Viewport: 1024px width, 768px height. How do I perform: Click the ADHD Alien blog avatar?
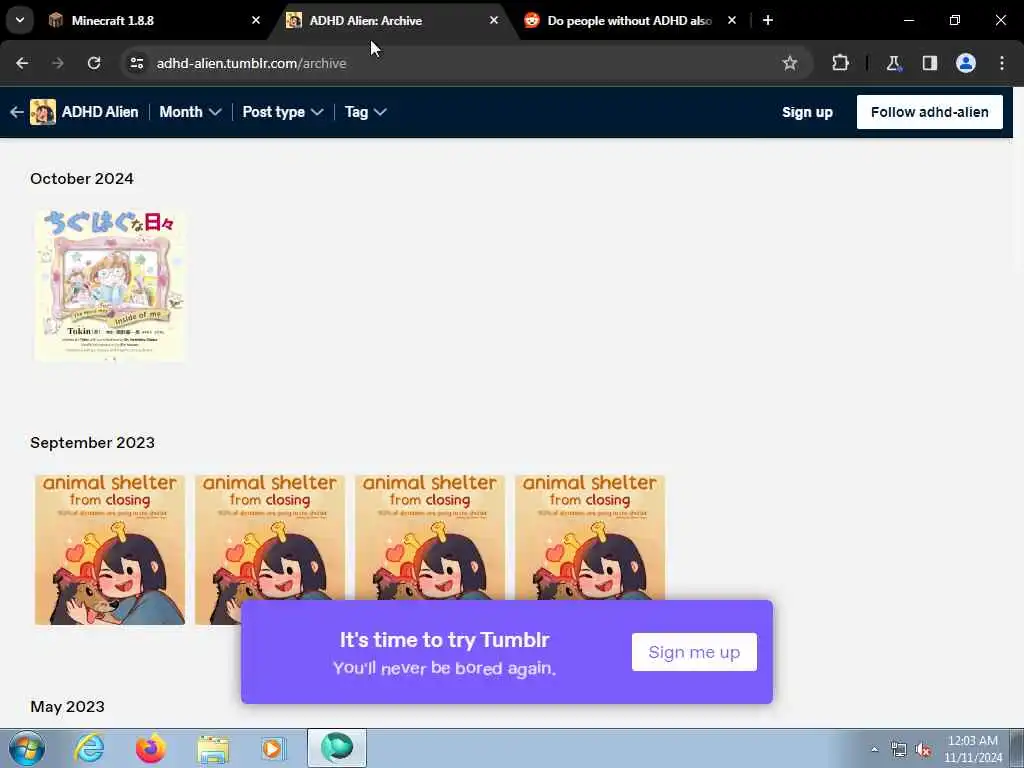click(x=43, y=112)
